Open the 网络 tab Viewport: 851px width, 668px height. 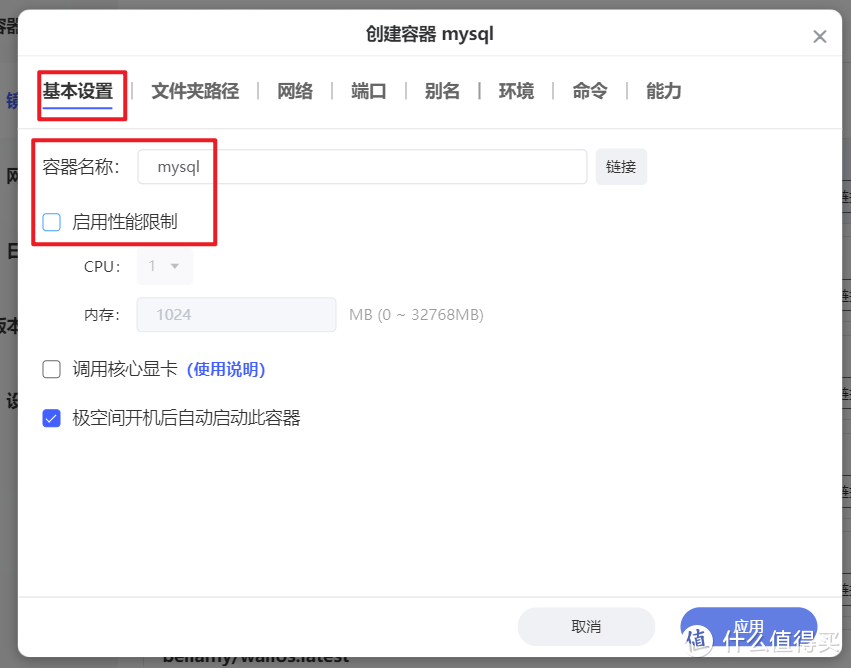click(x=295, y=91)
